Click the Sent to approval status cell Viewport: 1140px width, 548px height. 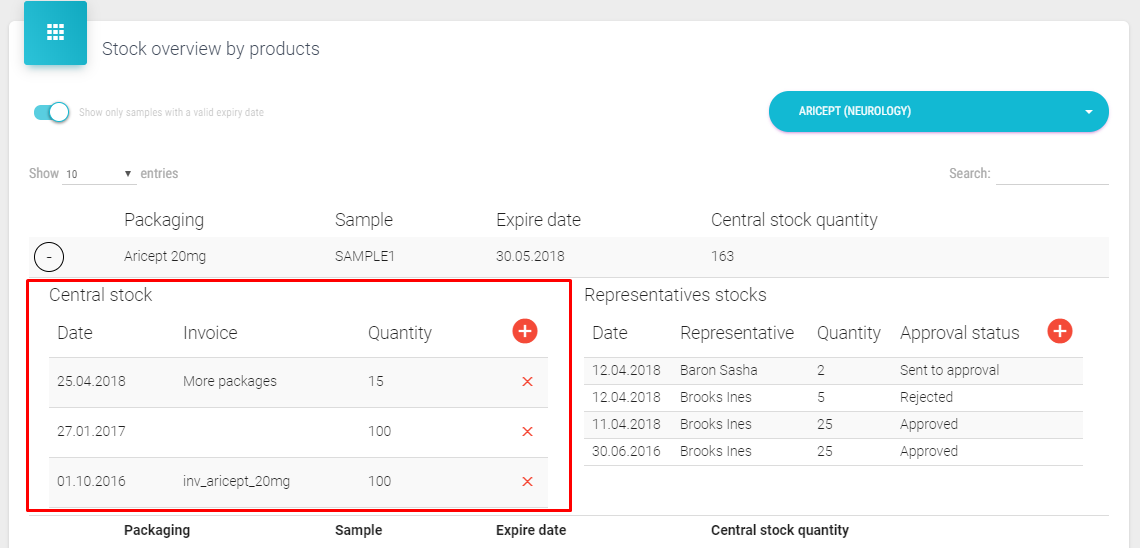coord(949,370)
